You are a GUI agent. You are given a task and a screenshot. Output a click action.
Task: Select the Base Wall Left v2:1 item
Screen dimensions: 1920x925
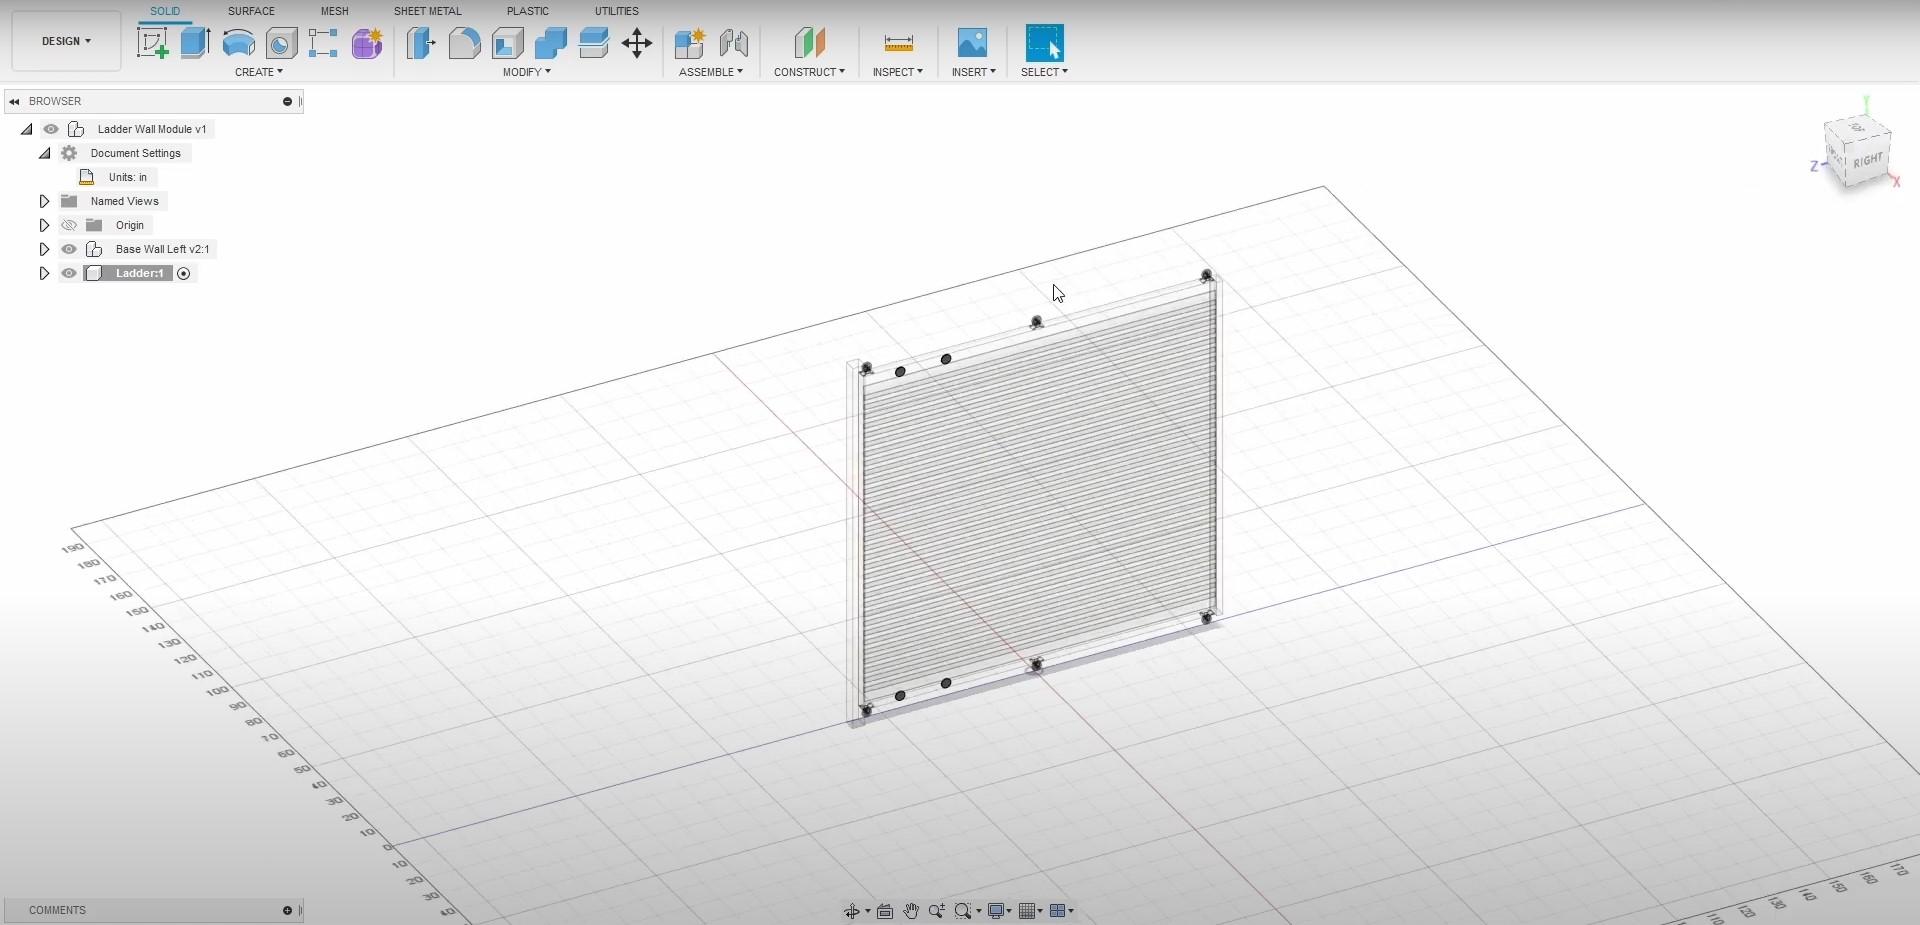tap(163, 249)
